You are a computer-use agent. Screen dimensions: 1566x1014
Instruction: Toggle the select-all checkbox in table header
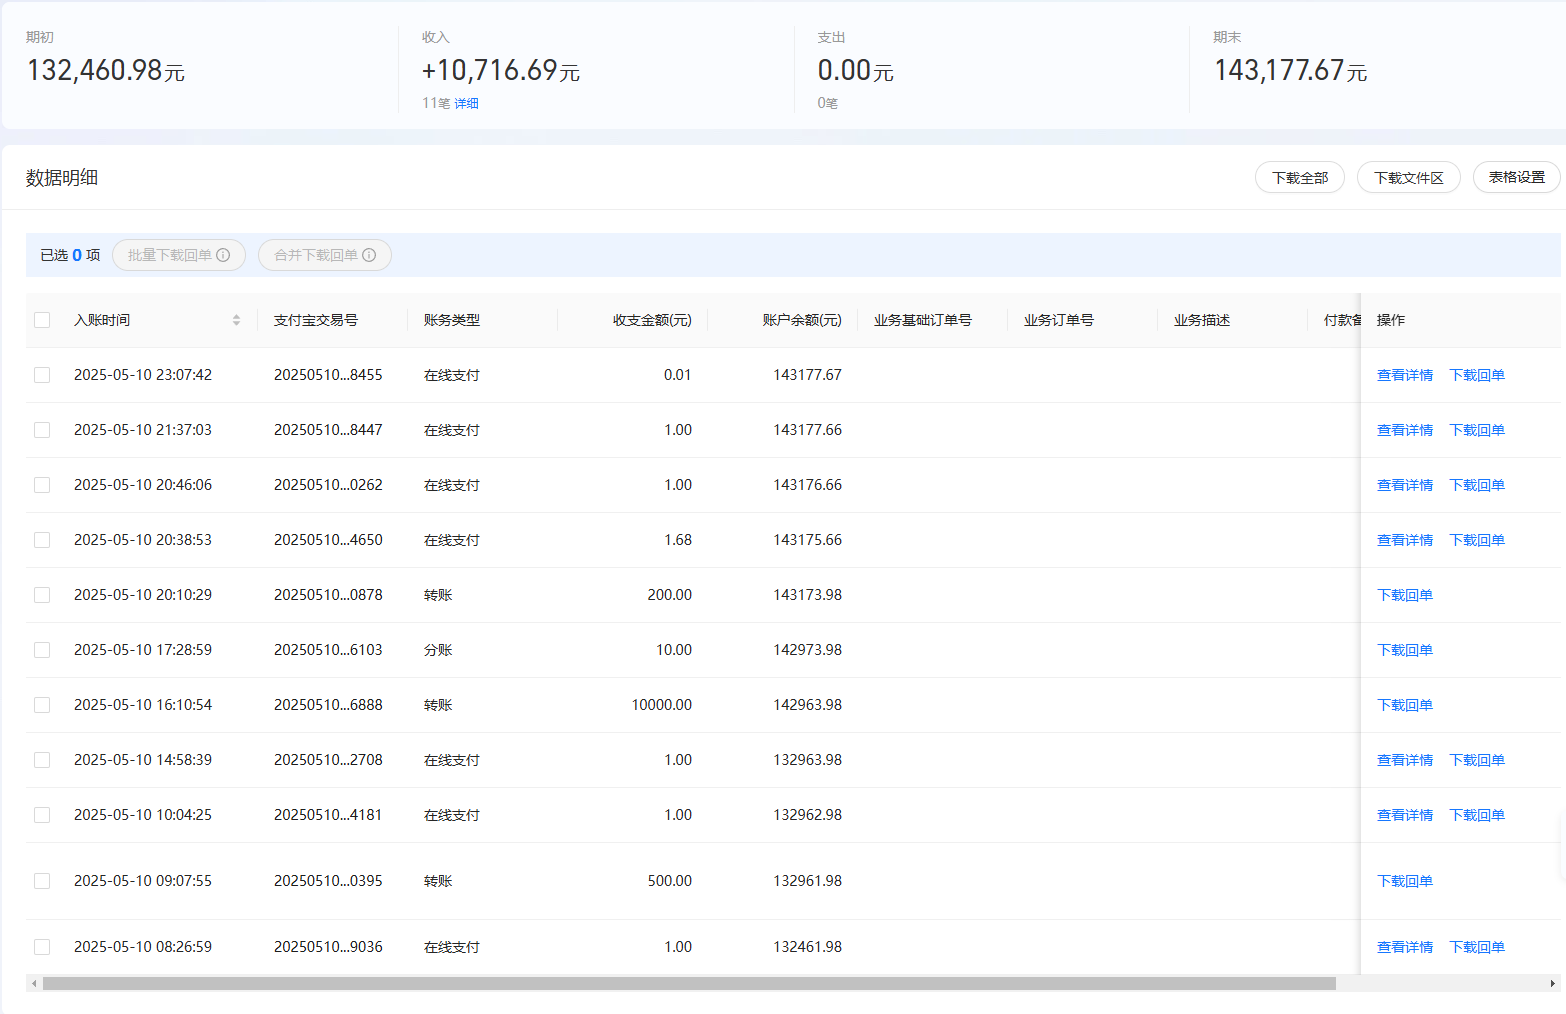coord(42,320)
